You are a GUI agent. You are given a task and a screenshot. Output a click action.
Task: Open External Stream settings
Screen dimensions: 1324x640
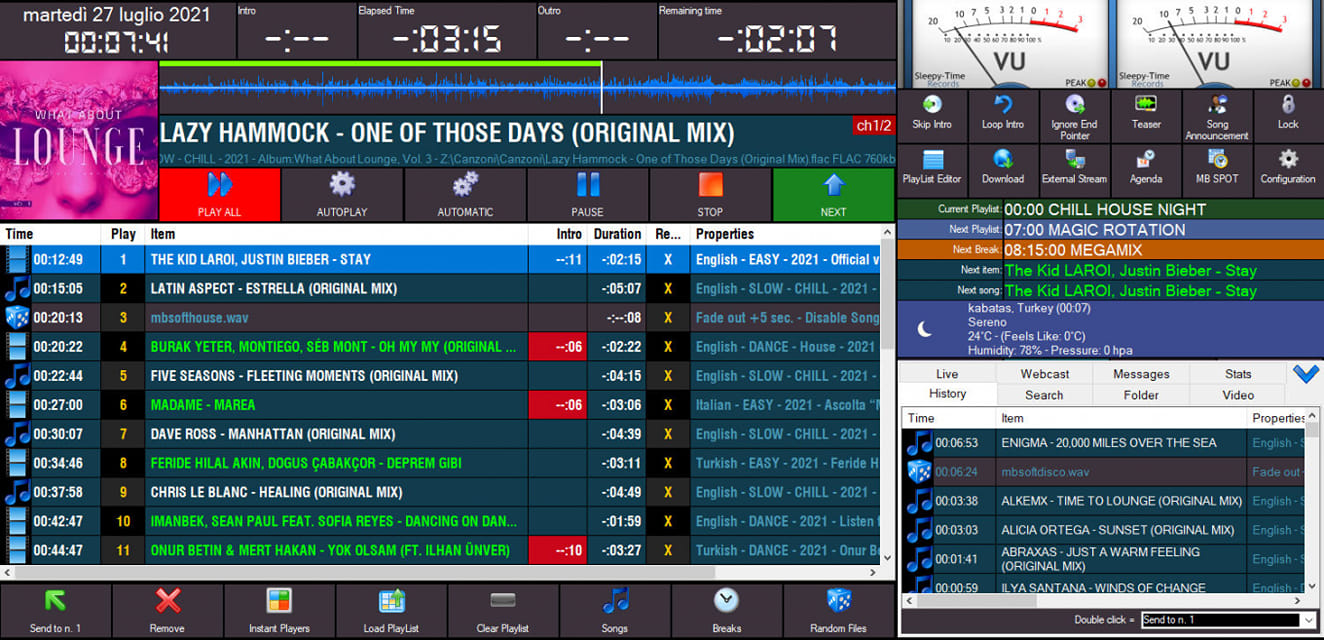click(1074, 169)
